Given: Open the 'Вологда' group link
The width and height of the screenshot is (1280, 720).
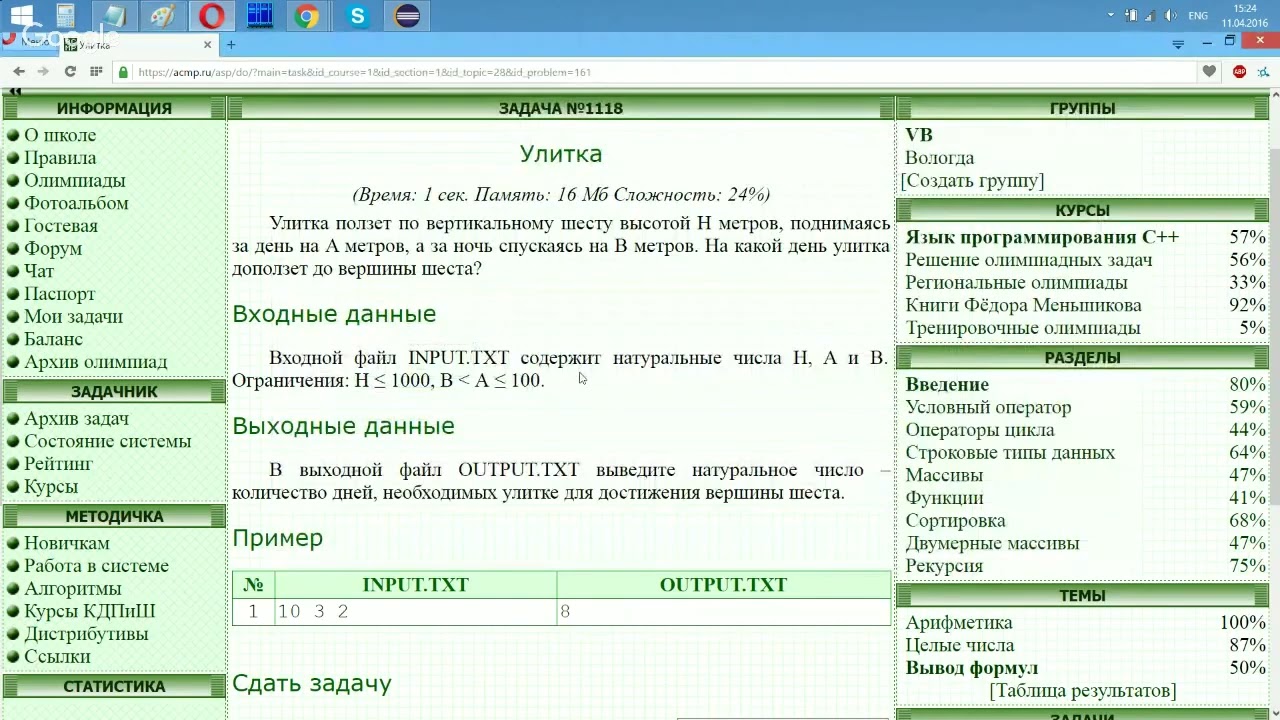Looking at the screenshot, I should (x=939, y=158).
